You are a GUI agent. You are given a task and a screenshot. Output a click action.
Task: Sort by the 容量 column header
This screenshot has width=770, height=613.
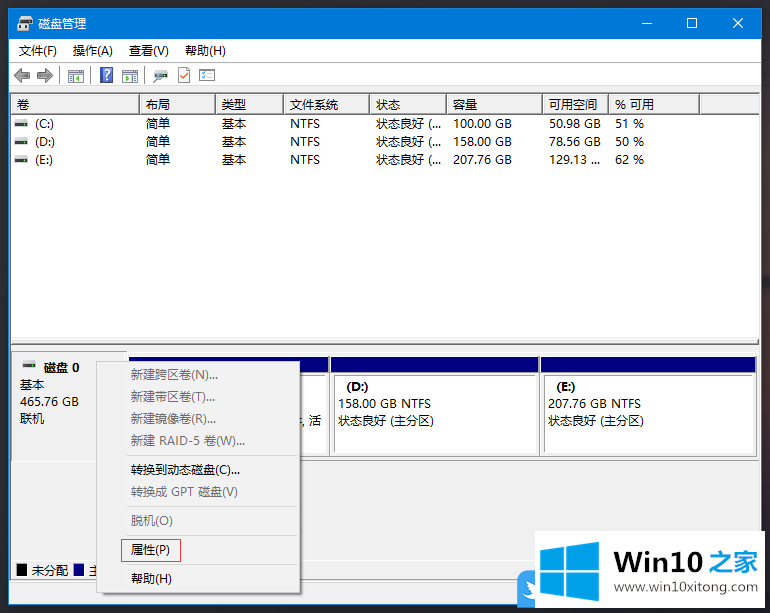pyautogui.click(x=495, y=105)
